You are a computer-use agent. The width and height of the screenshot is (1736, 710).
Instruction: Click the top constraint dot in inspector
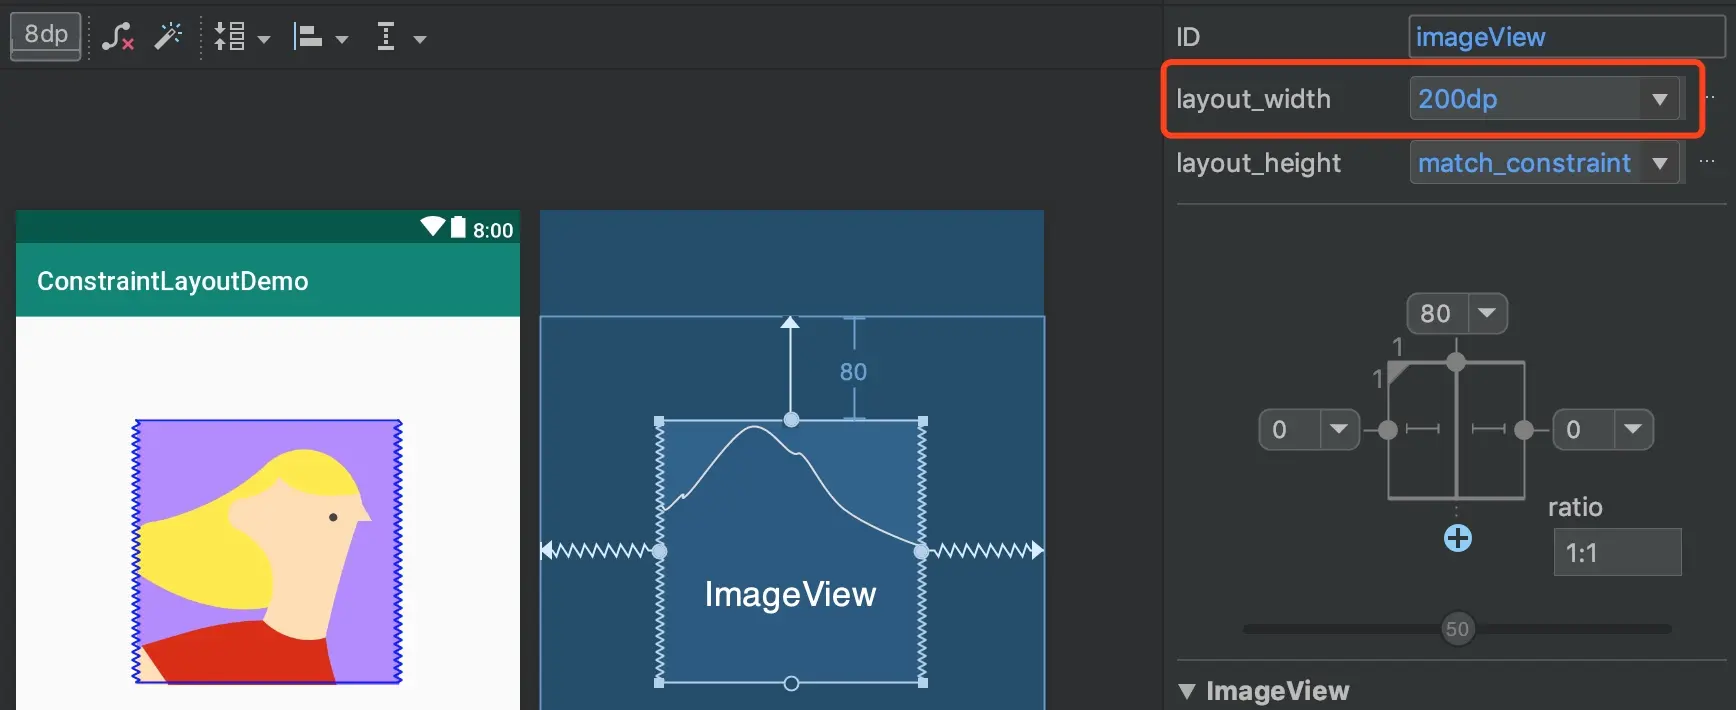(x=1456, y=362)
